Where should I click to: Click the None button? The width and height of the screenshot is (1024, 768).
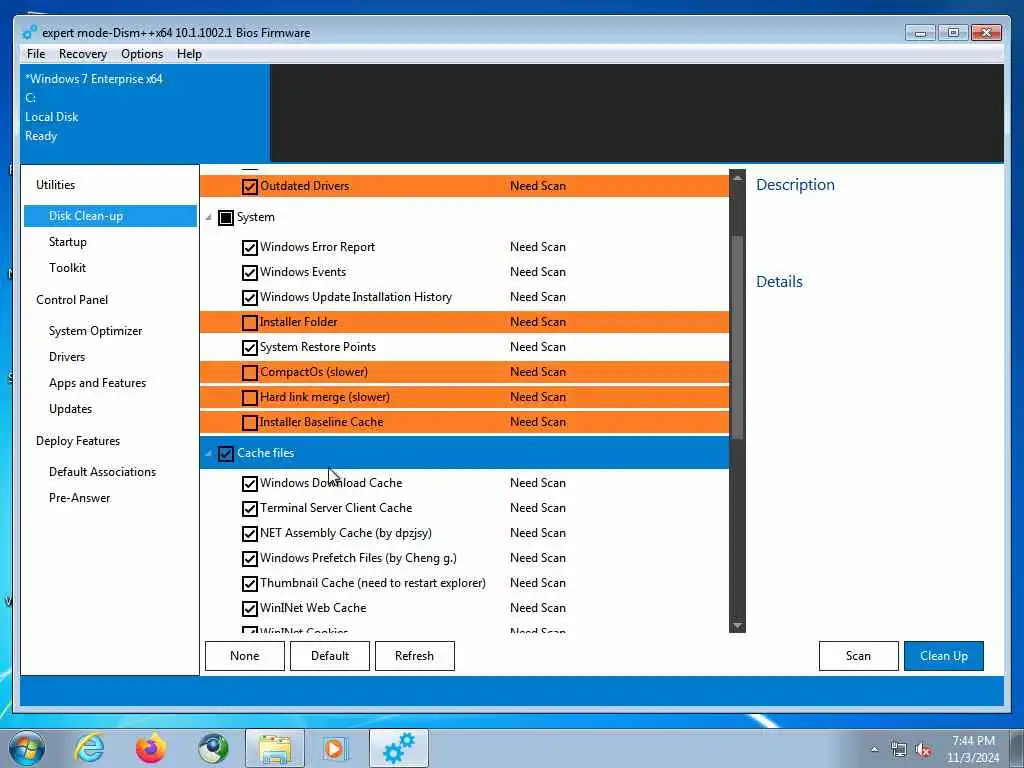[x=245, y=656]
